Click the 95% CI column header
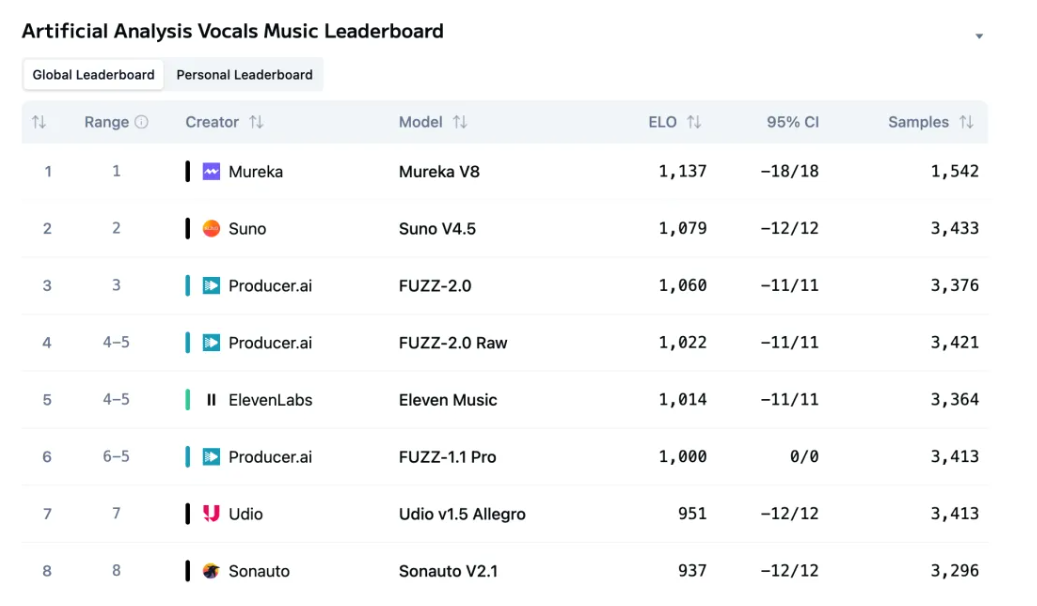 pyautogui.click(x=792, y=122)
